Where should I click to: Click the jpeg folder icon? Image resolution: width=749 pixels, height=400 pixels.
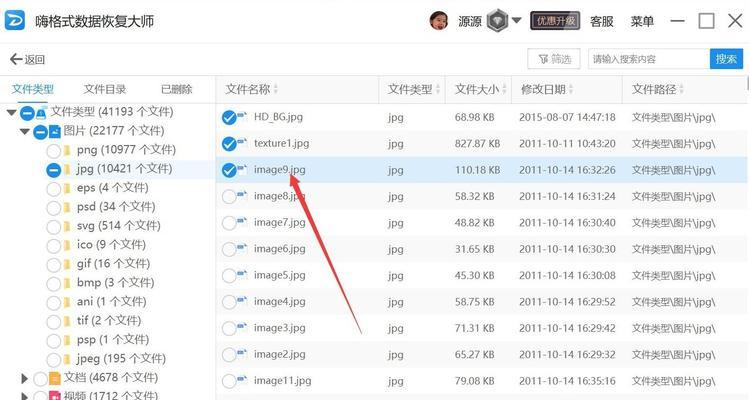pyautogui.click(x=67, y=359)
